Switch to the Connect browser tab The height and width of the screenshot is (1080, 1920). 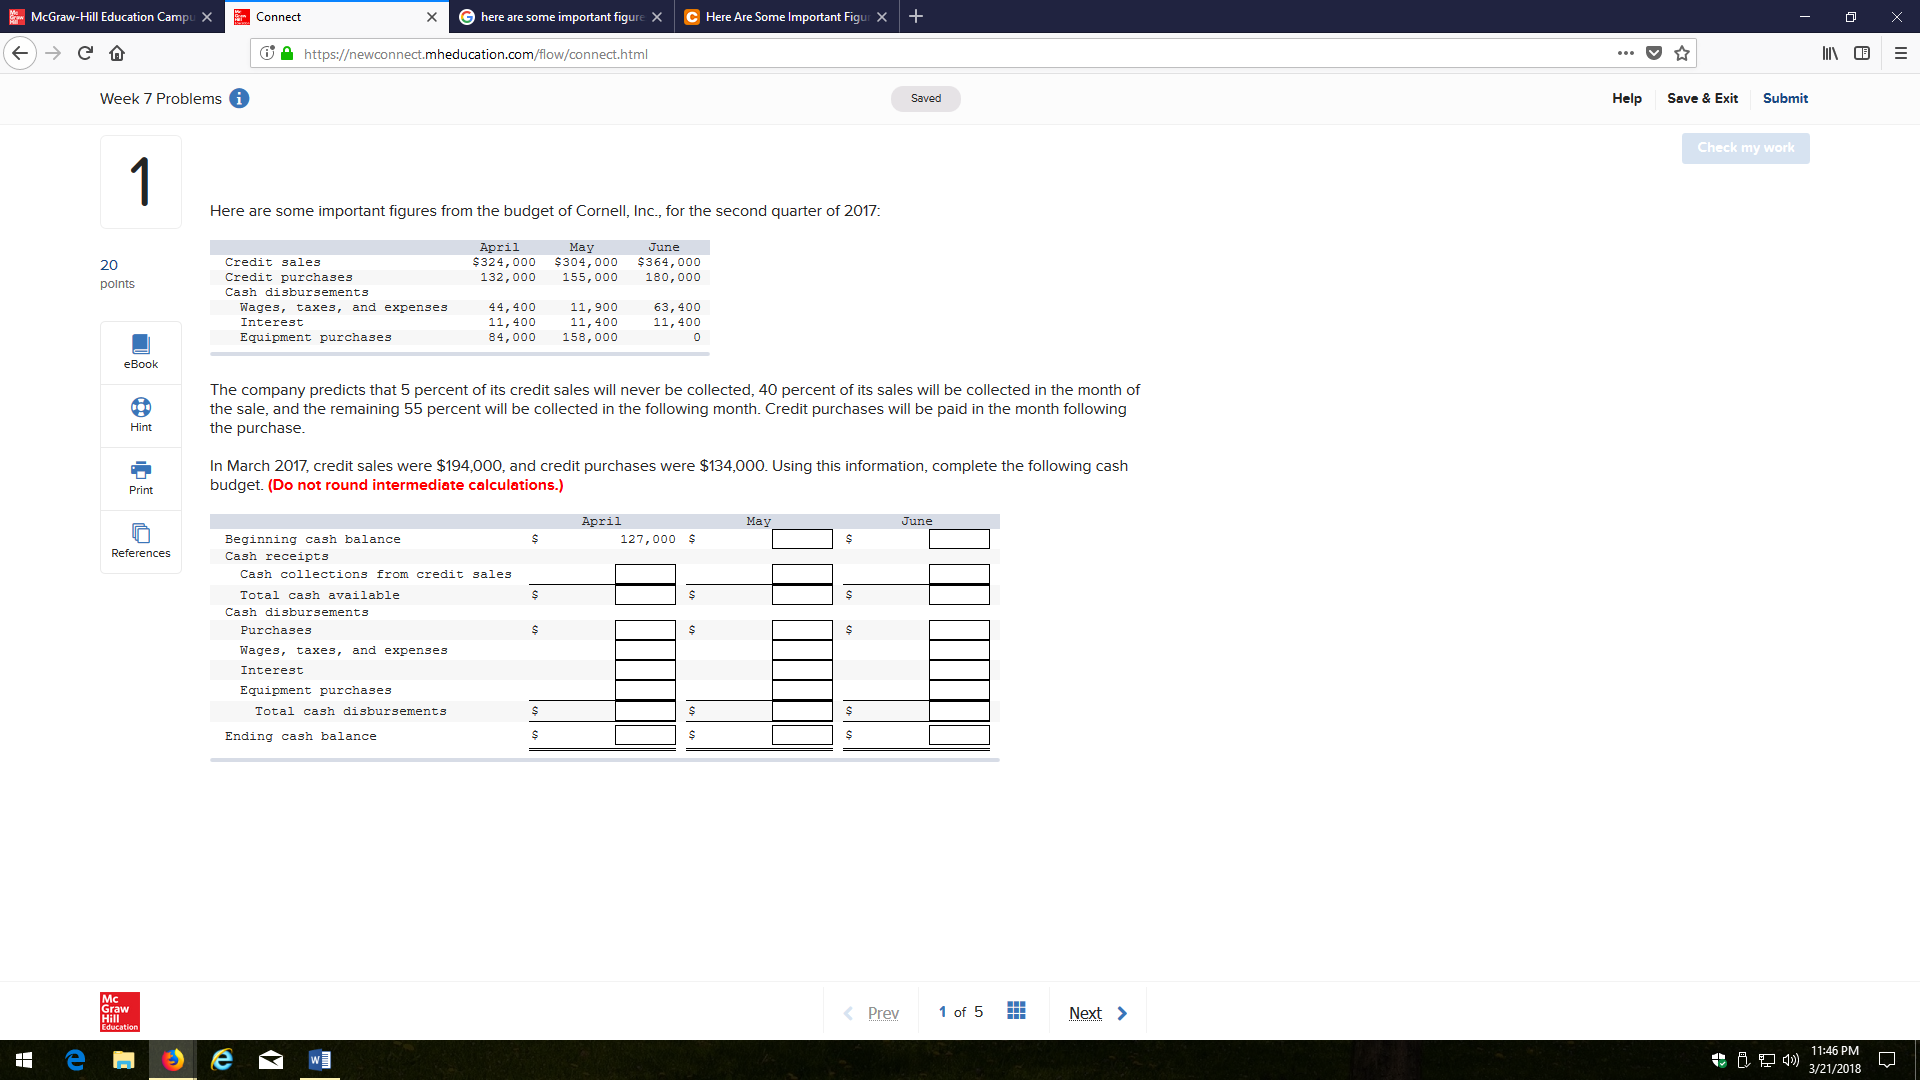(320, 16)
